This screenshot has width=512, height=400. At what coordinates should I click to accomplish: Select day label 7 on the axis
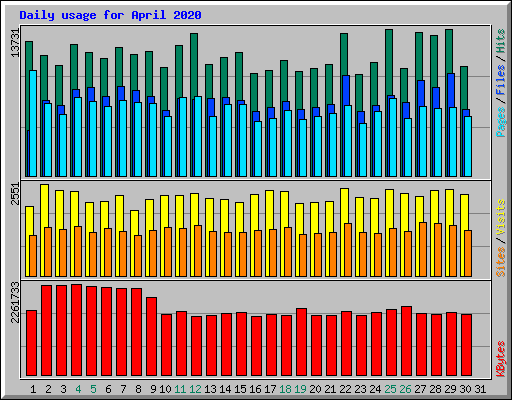click(x=123, y=389)
